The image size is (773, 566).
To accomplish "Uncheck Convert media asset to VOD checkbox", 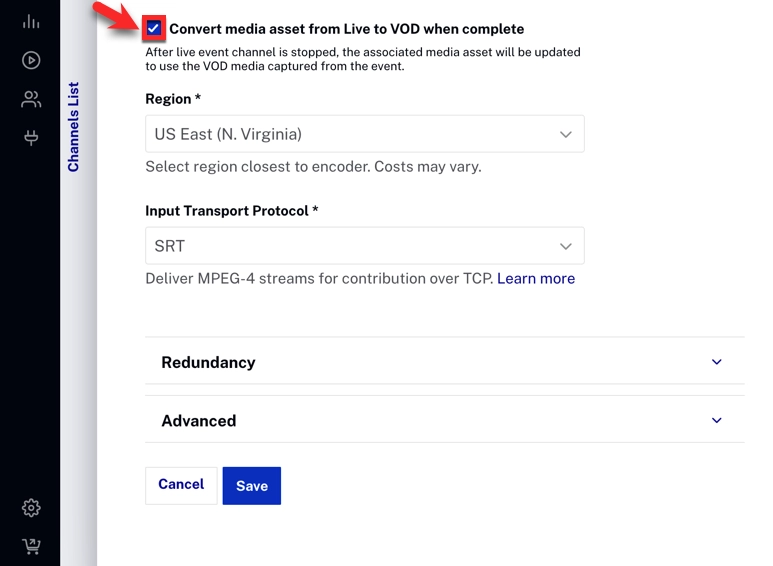I will [x=154, y=29].
